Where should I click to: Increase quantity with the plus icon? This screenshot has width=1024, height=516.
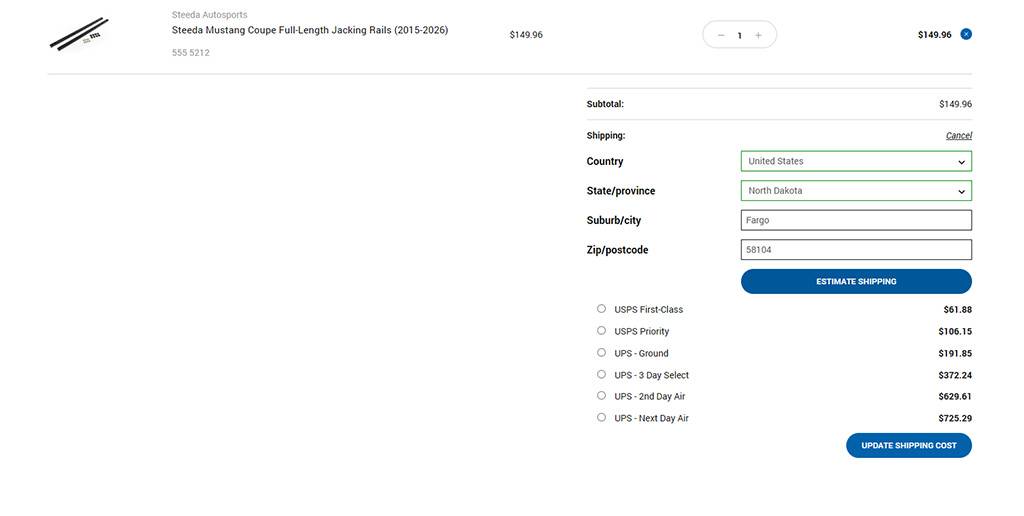point(758,35)
